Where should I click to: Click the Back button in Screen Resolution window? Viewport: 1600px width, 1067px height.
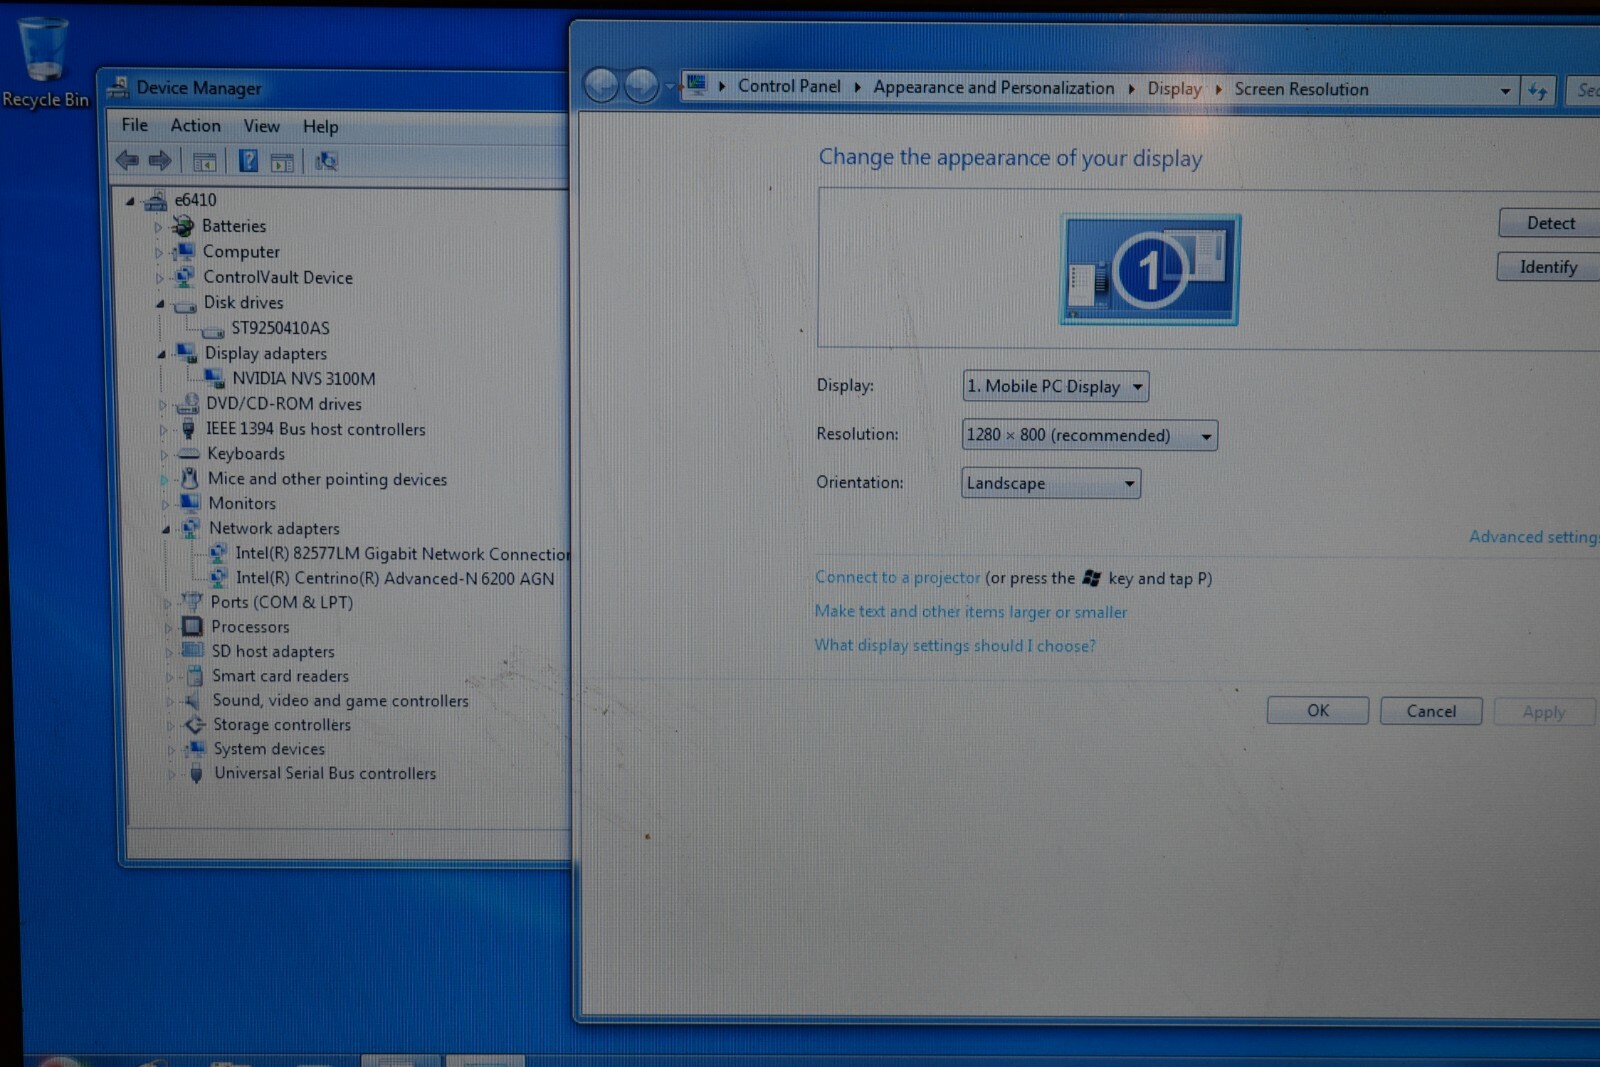(x=601, y=86)
